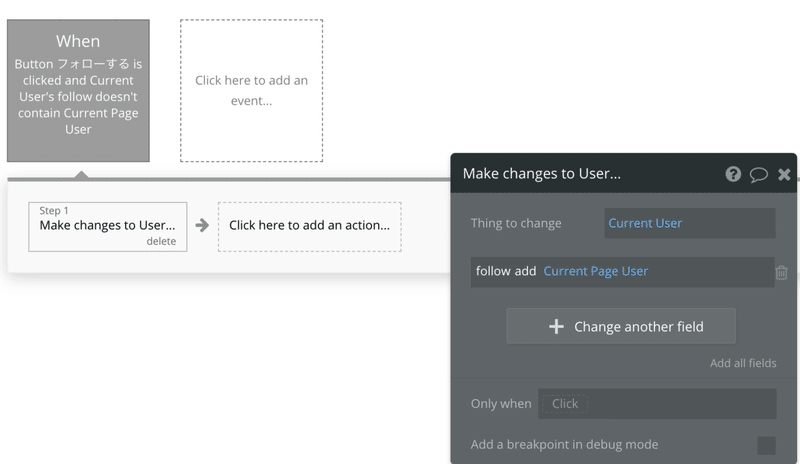Click the 'Make changes to User...' panel title
Screen dimensions: 800x464
(x=541, y=174)
